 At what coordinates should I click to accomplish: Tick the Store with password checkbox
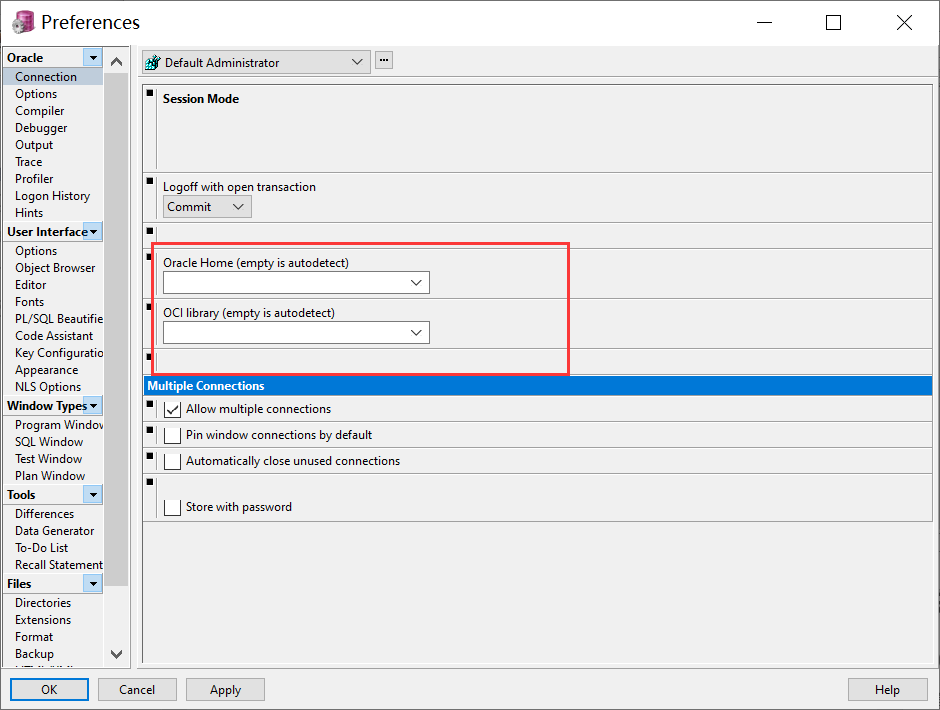point(172,507)
